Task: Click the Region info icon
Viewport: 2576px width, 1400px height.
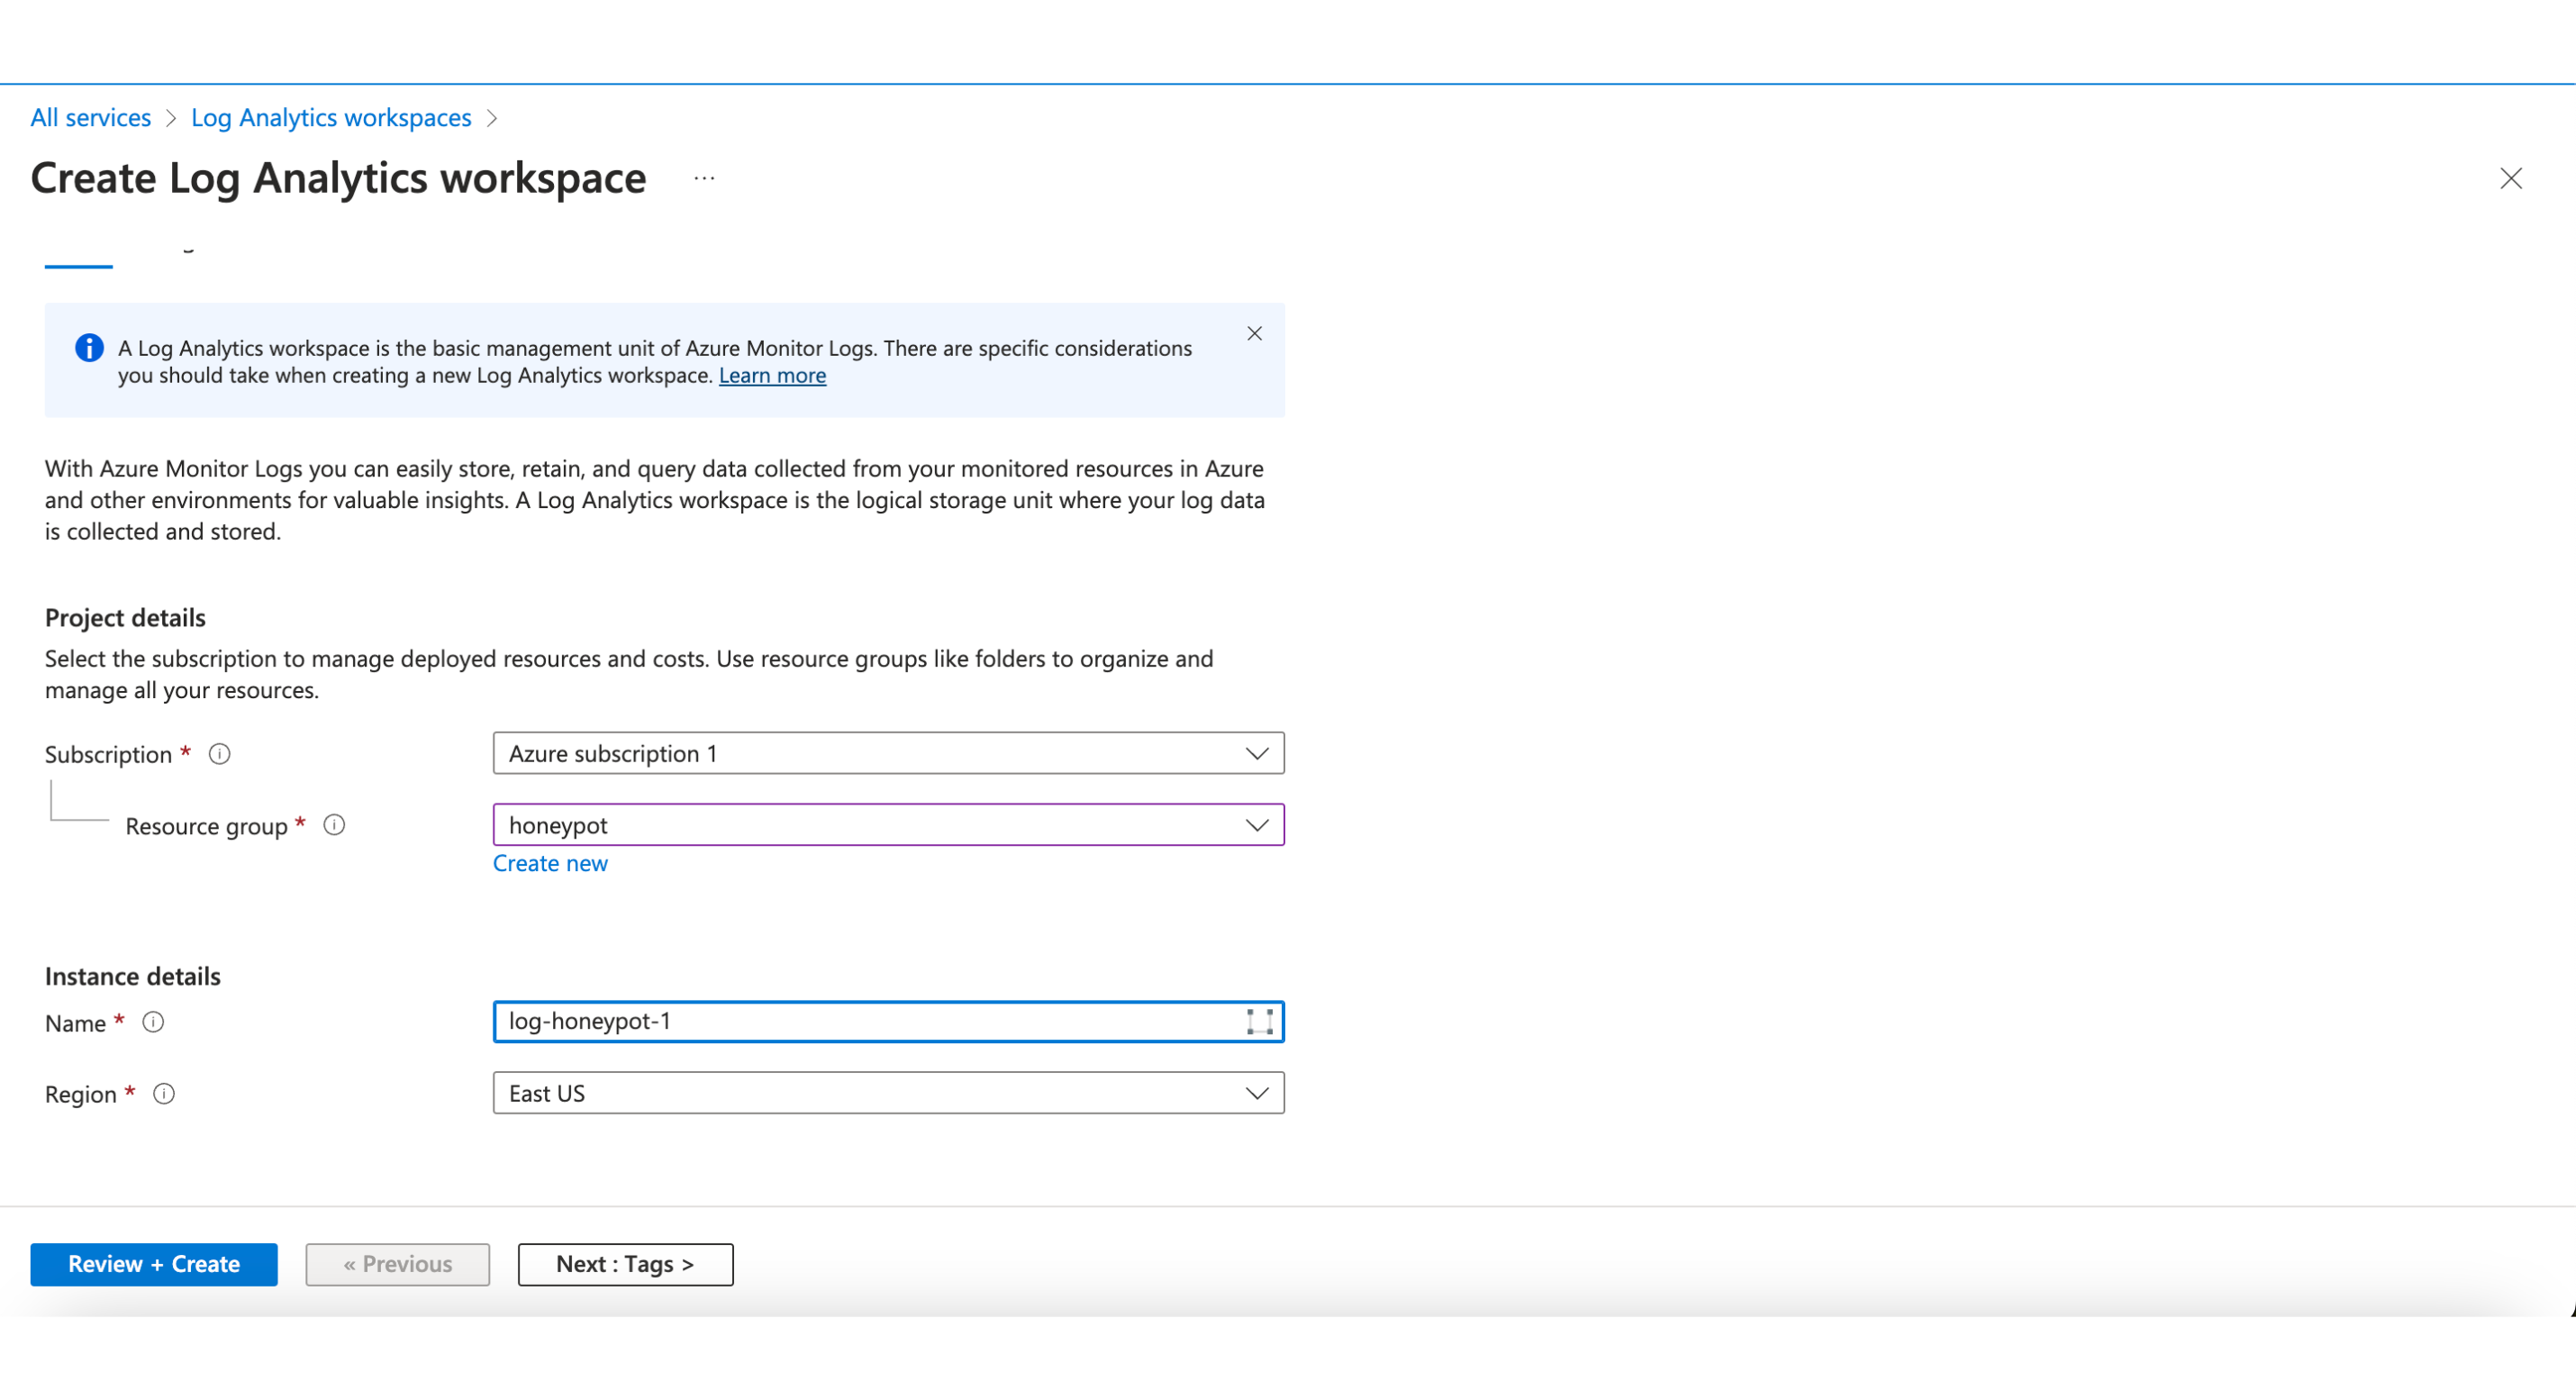Action: coord(164,1094)
